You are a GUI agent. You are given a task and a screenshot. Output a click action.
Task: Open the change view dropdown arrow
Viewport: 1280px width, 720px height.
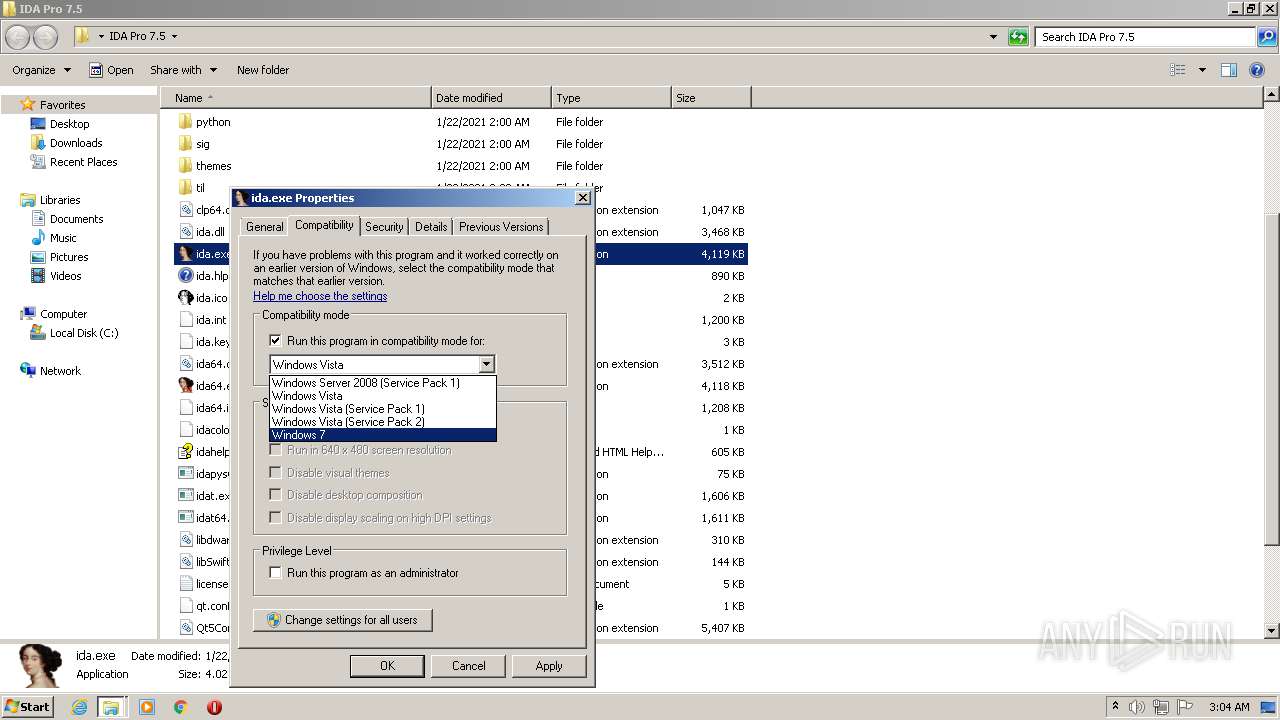click(x=1202, y=70)
